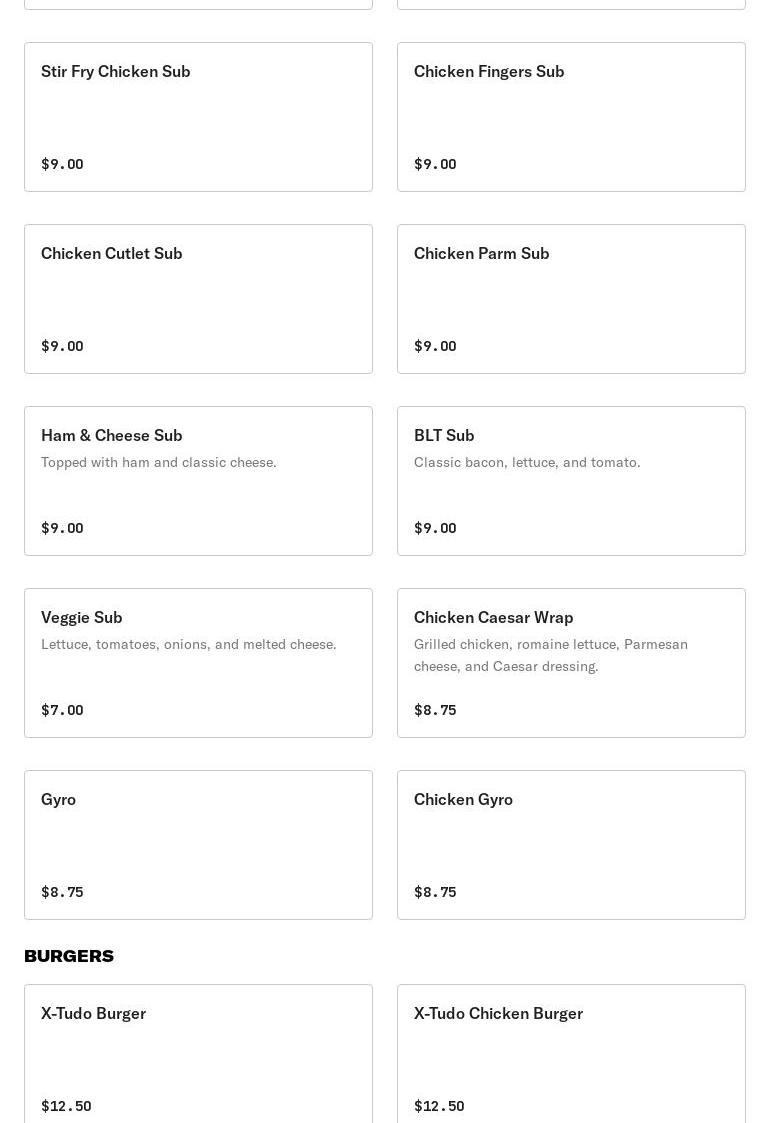Screen dimensions: 770x1123
Task: Select the Ham & Cheese Sub item
Action: (x=198, y=481)
